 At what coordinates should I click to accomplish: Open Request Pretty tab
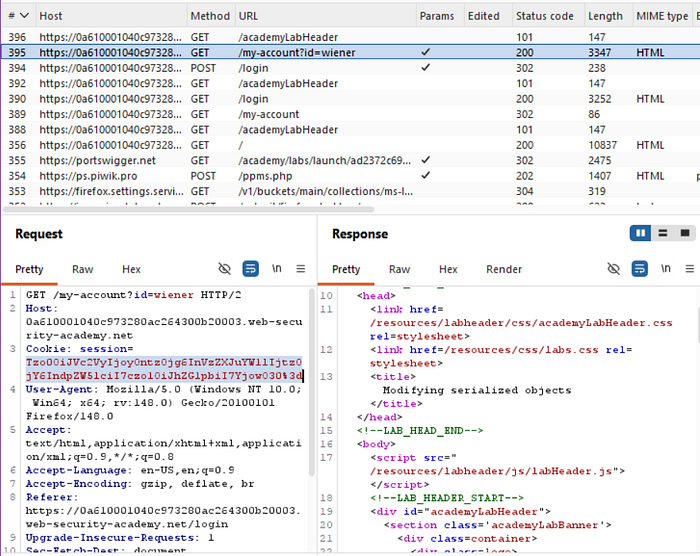[29, 269]
